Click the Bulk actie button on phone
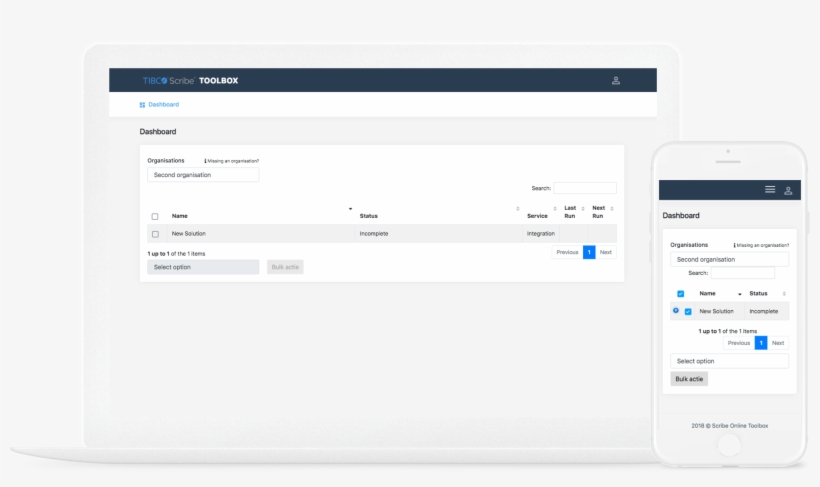The image size is (820, 487). [689, 379]
